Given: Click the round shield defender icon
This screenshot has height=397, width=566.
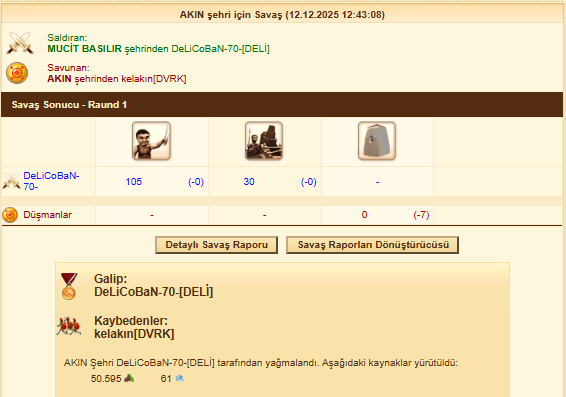Looking at the screenshot, I should (x=17, y=73).
